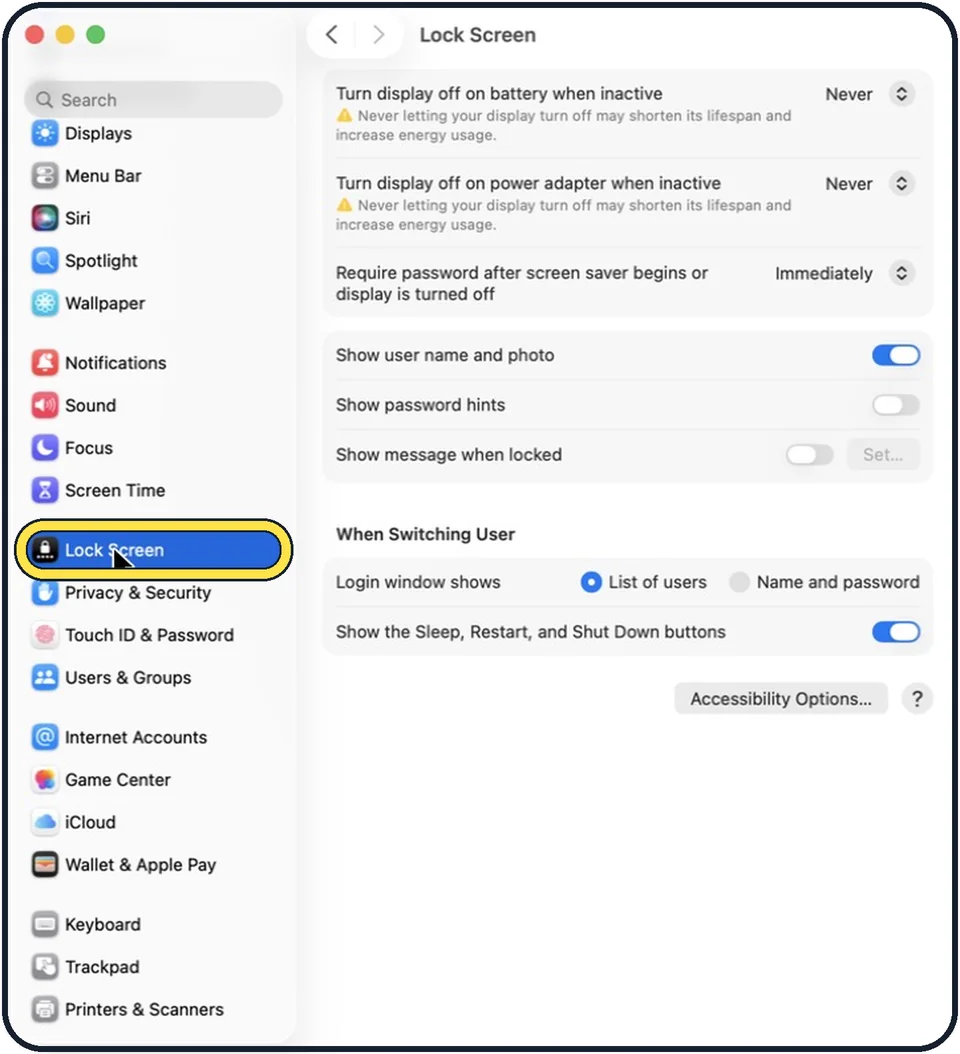960x1054 pixels.
Task: Click the Privacy & Security hand icon
Action: (x=45, y=593)
